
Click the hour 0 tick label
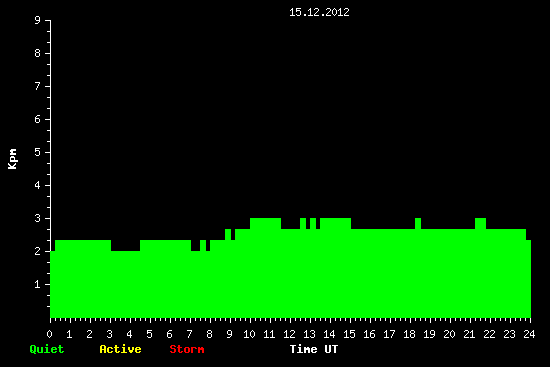coord(49,334)
